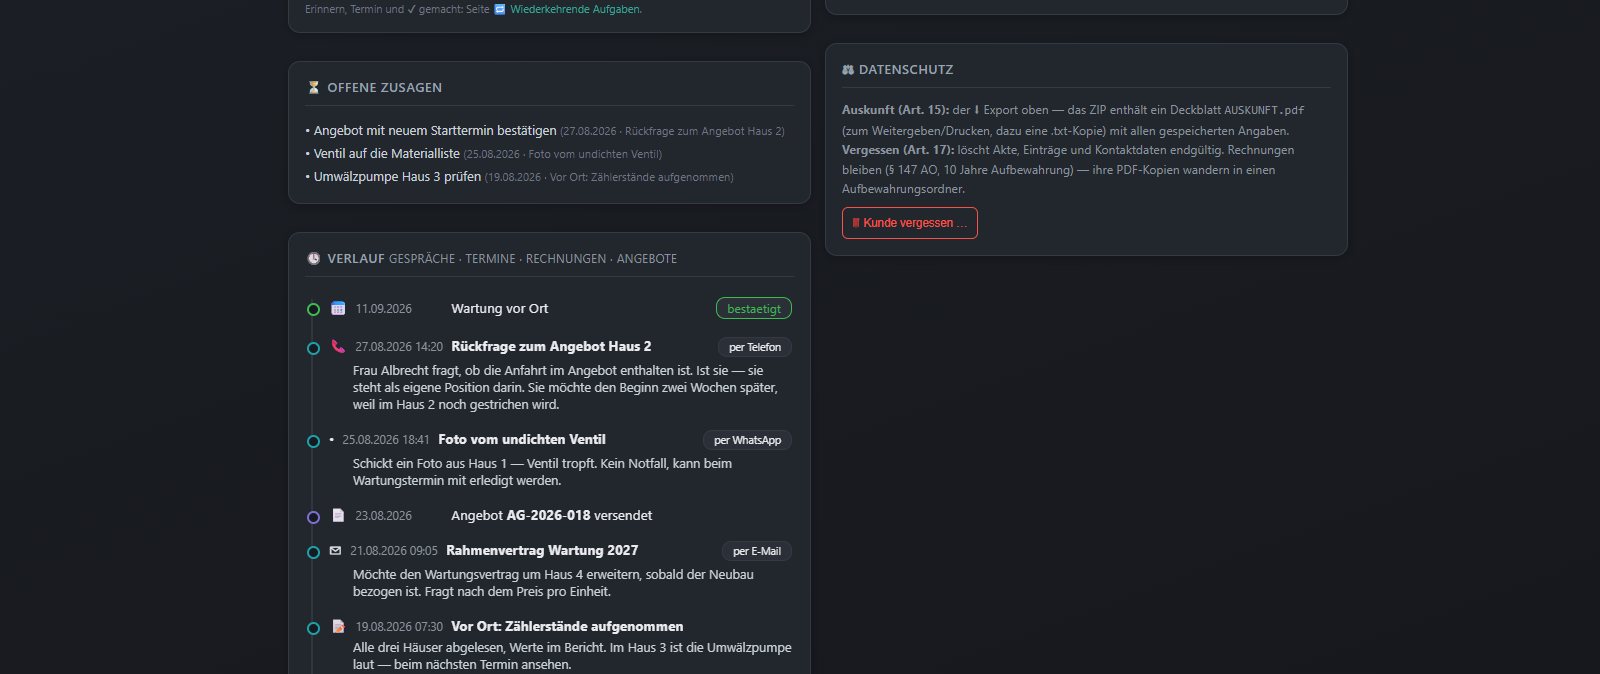Viewport: 1600px width, 674px height.
Task: Click the clock icon next to Verlauf
Action: click(314, 258)
